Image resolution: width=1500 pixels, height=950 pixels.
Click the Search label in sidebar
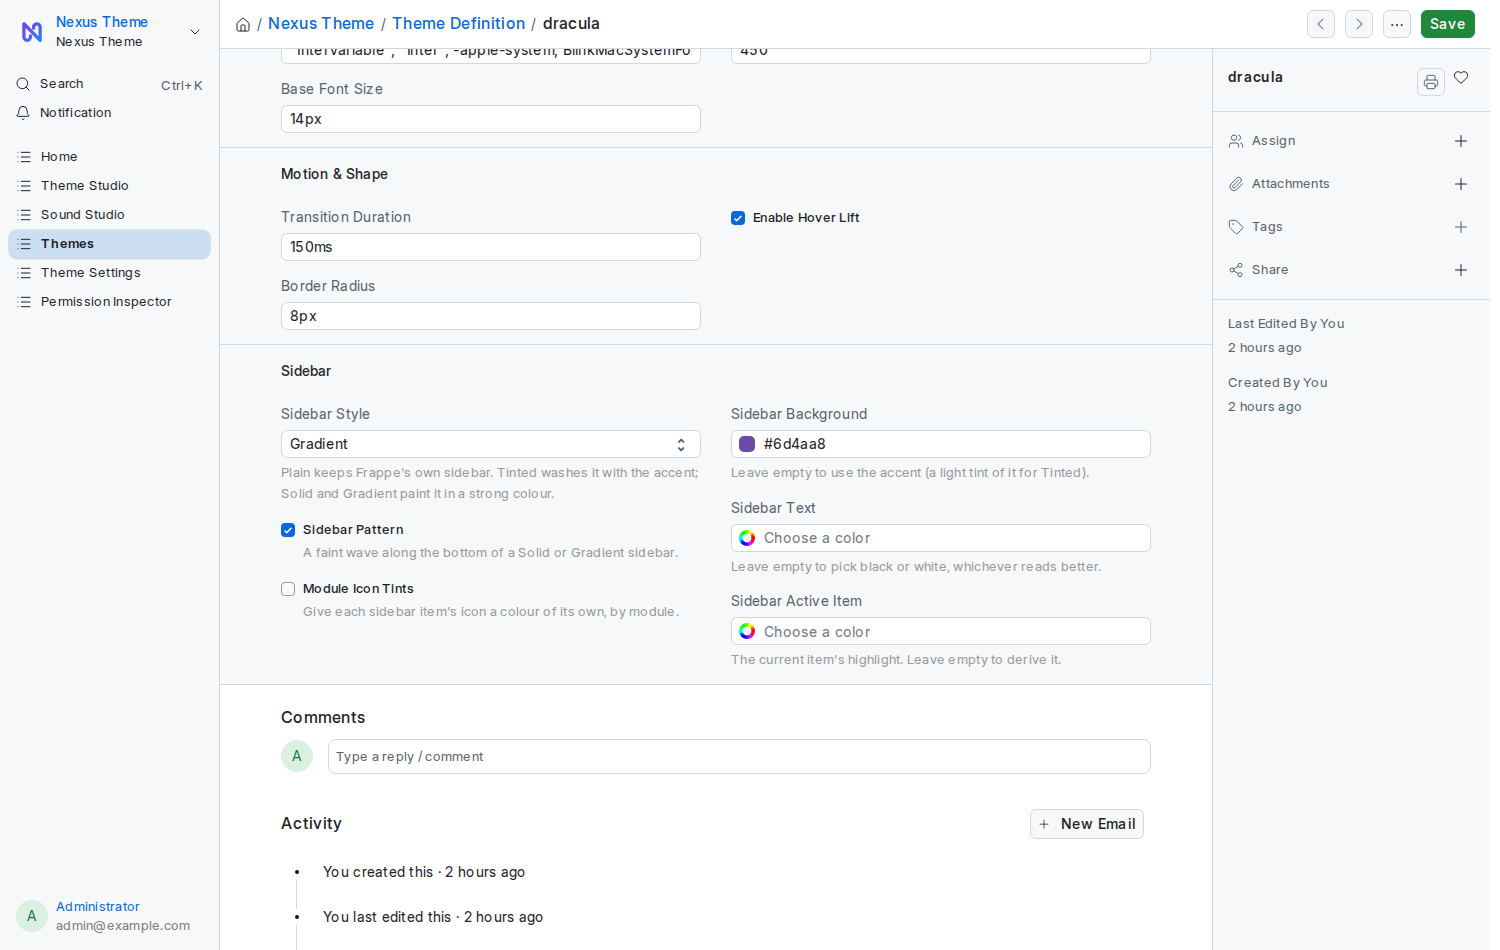[62, 84]
